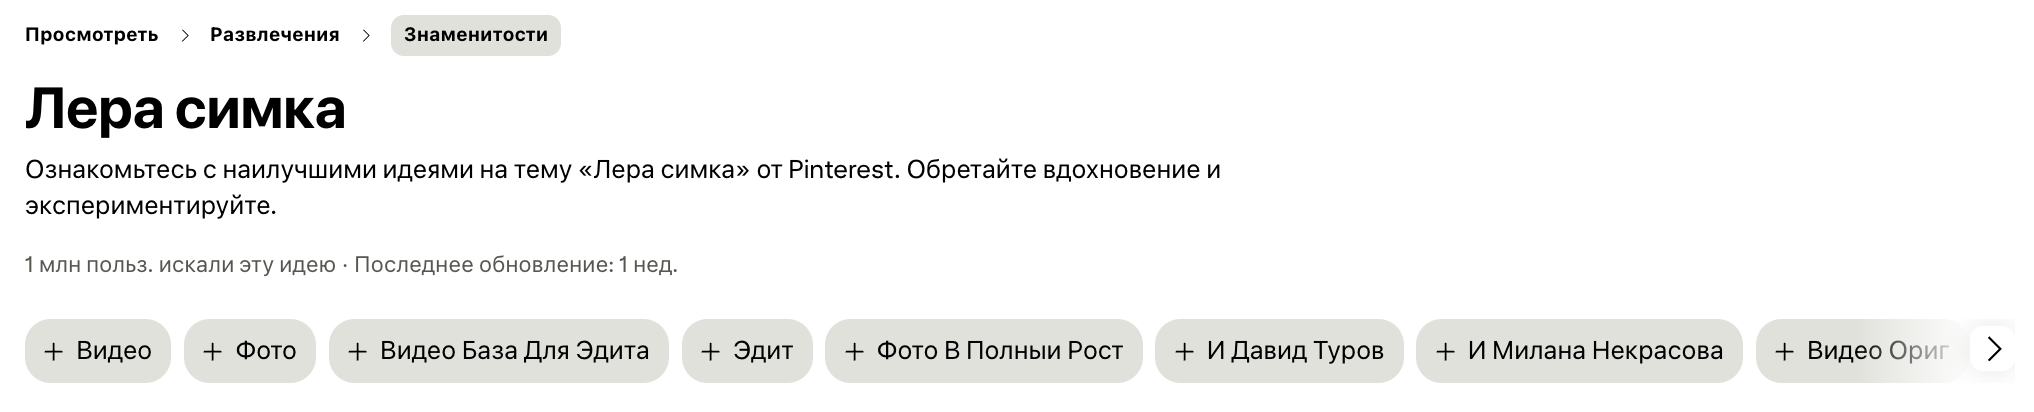Screen dimensions: 2034x412
Task: Click the plus icon on И Милана Некрасова
Action: (x=1445, y=351)
